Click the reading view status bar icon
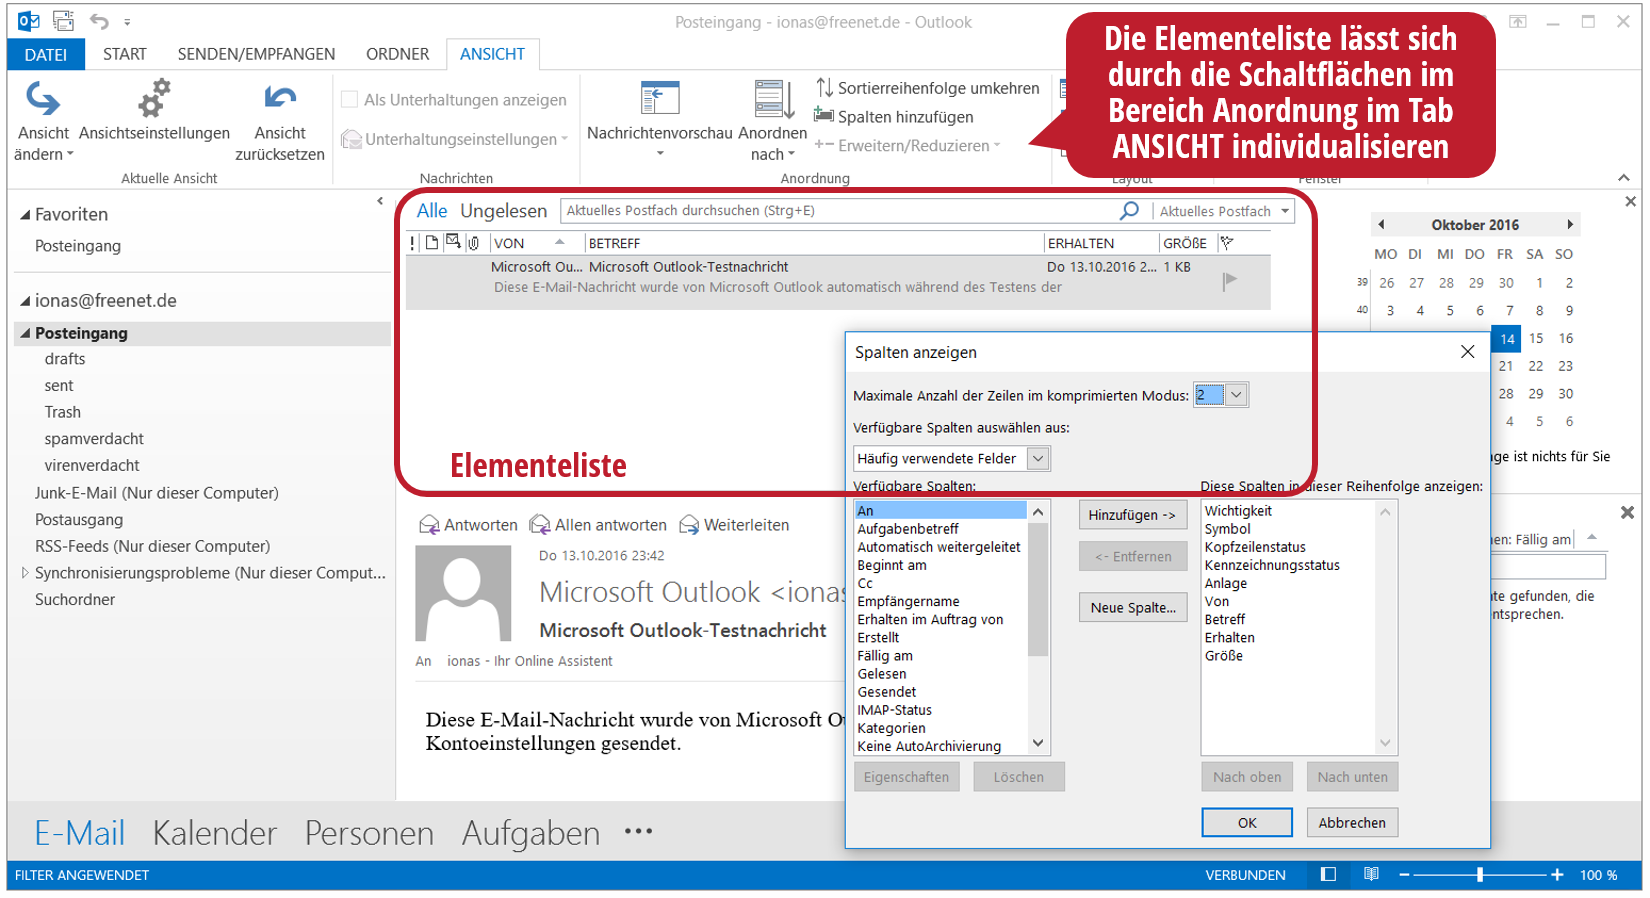The height and width of the screenshot is (898, 1650). [1371, 874]
